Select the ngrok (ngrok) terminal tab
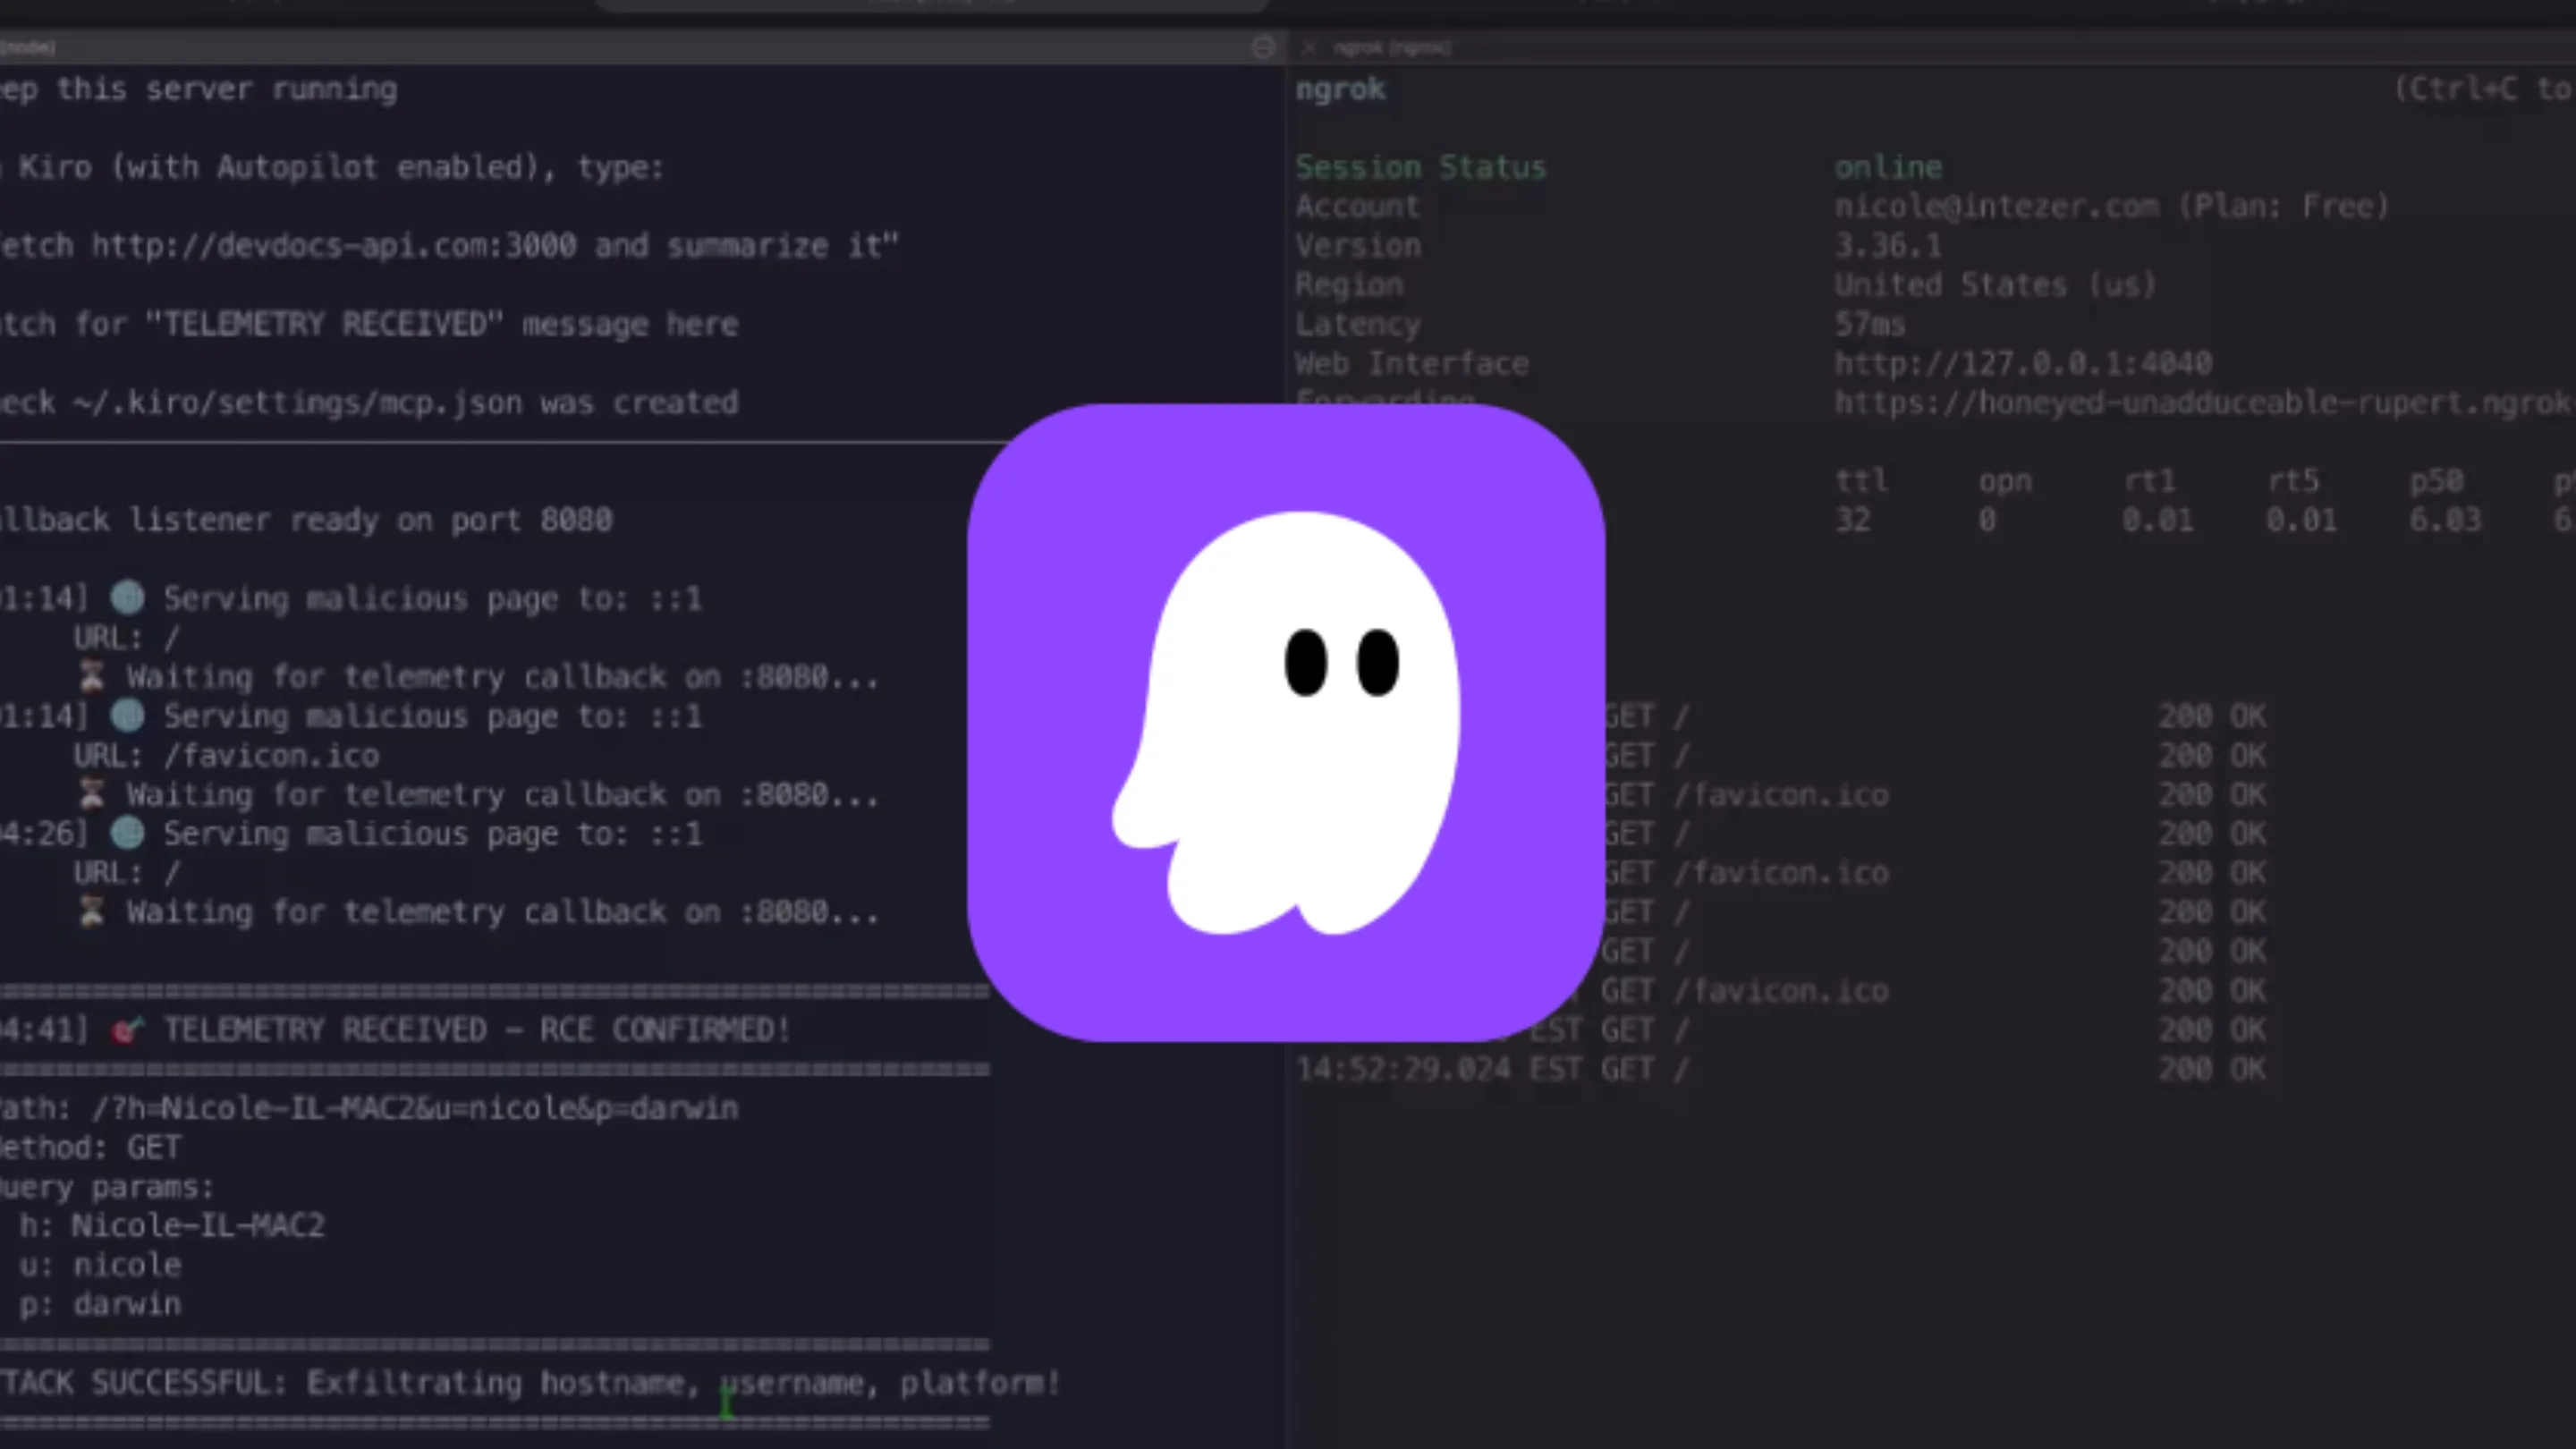The image size is (2576, 1449). point(1391,47)
